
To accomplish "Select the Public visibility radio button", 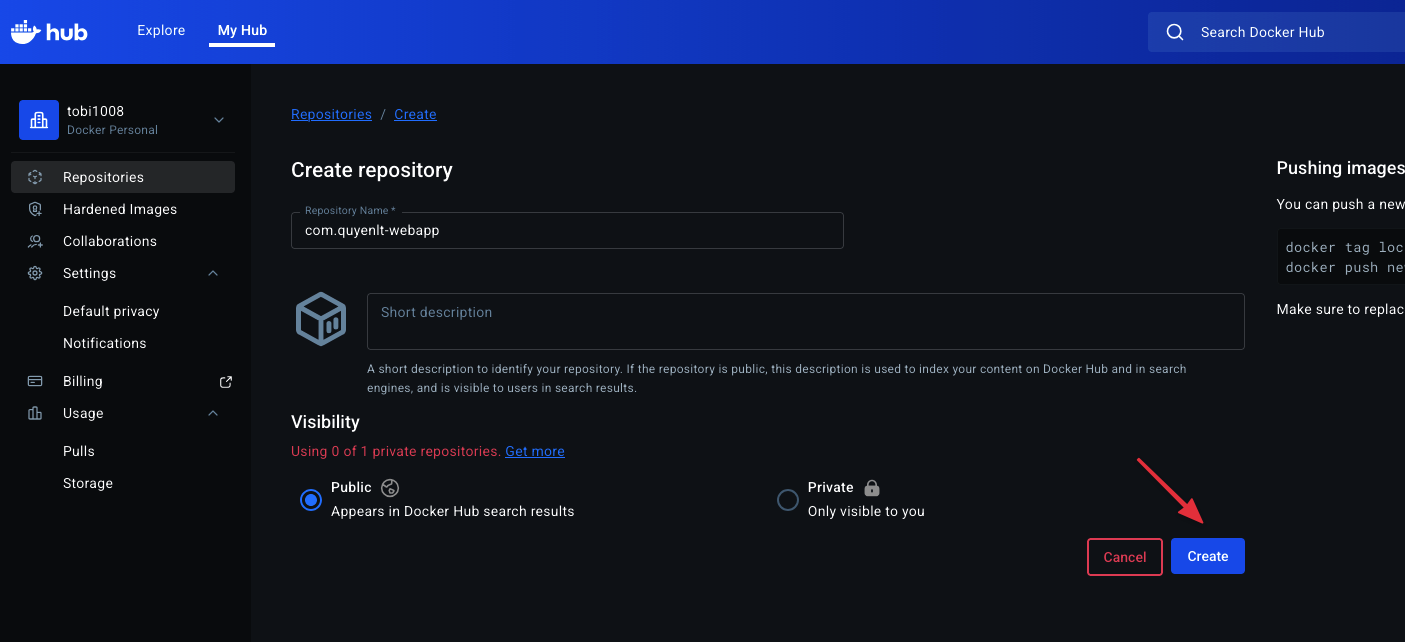I will pos(311,499).
